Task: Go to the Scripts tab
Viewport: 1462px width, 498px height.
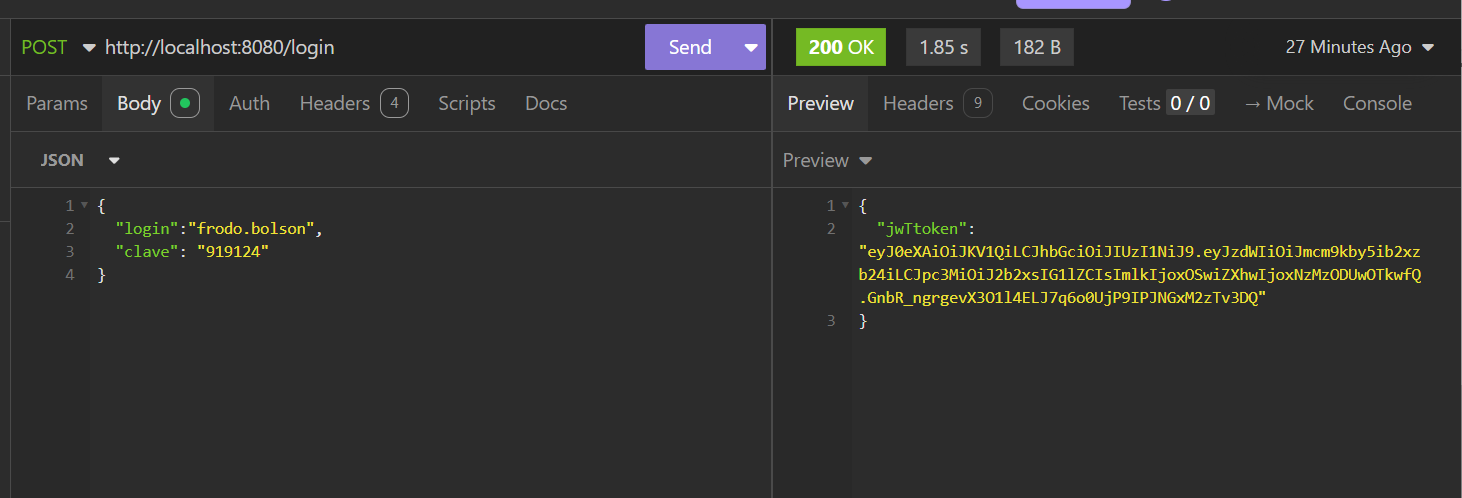Action: pos(466,103)
